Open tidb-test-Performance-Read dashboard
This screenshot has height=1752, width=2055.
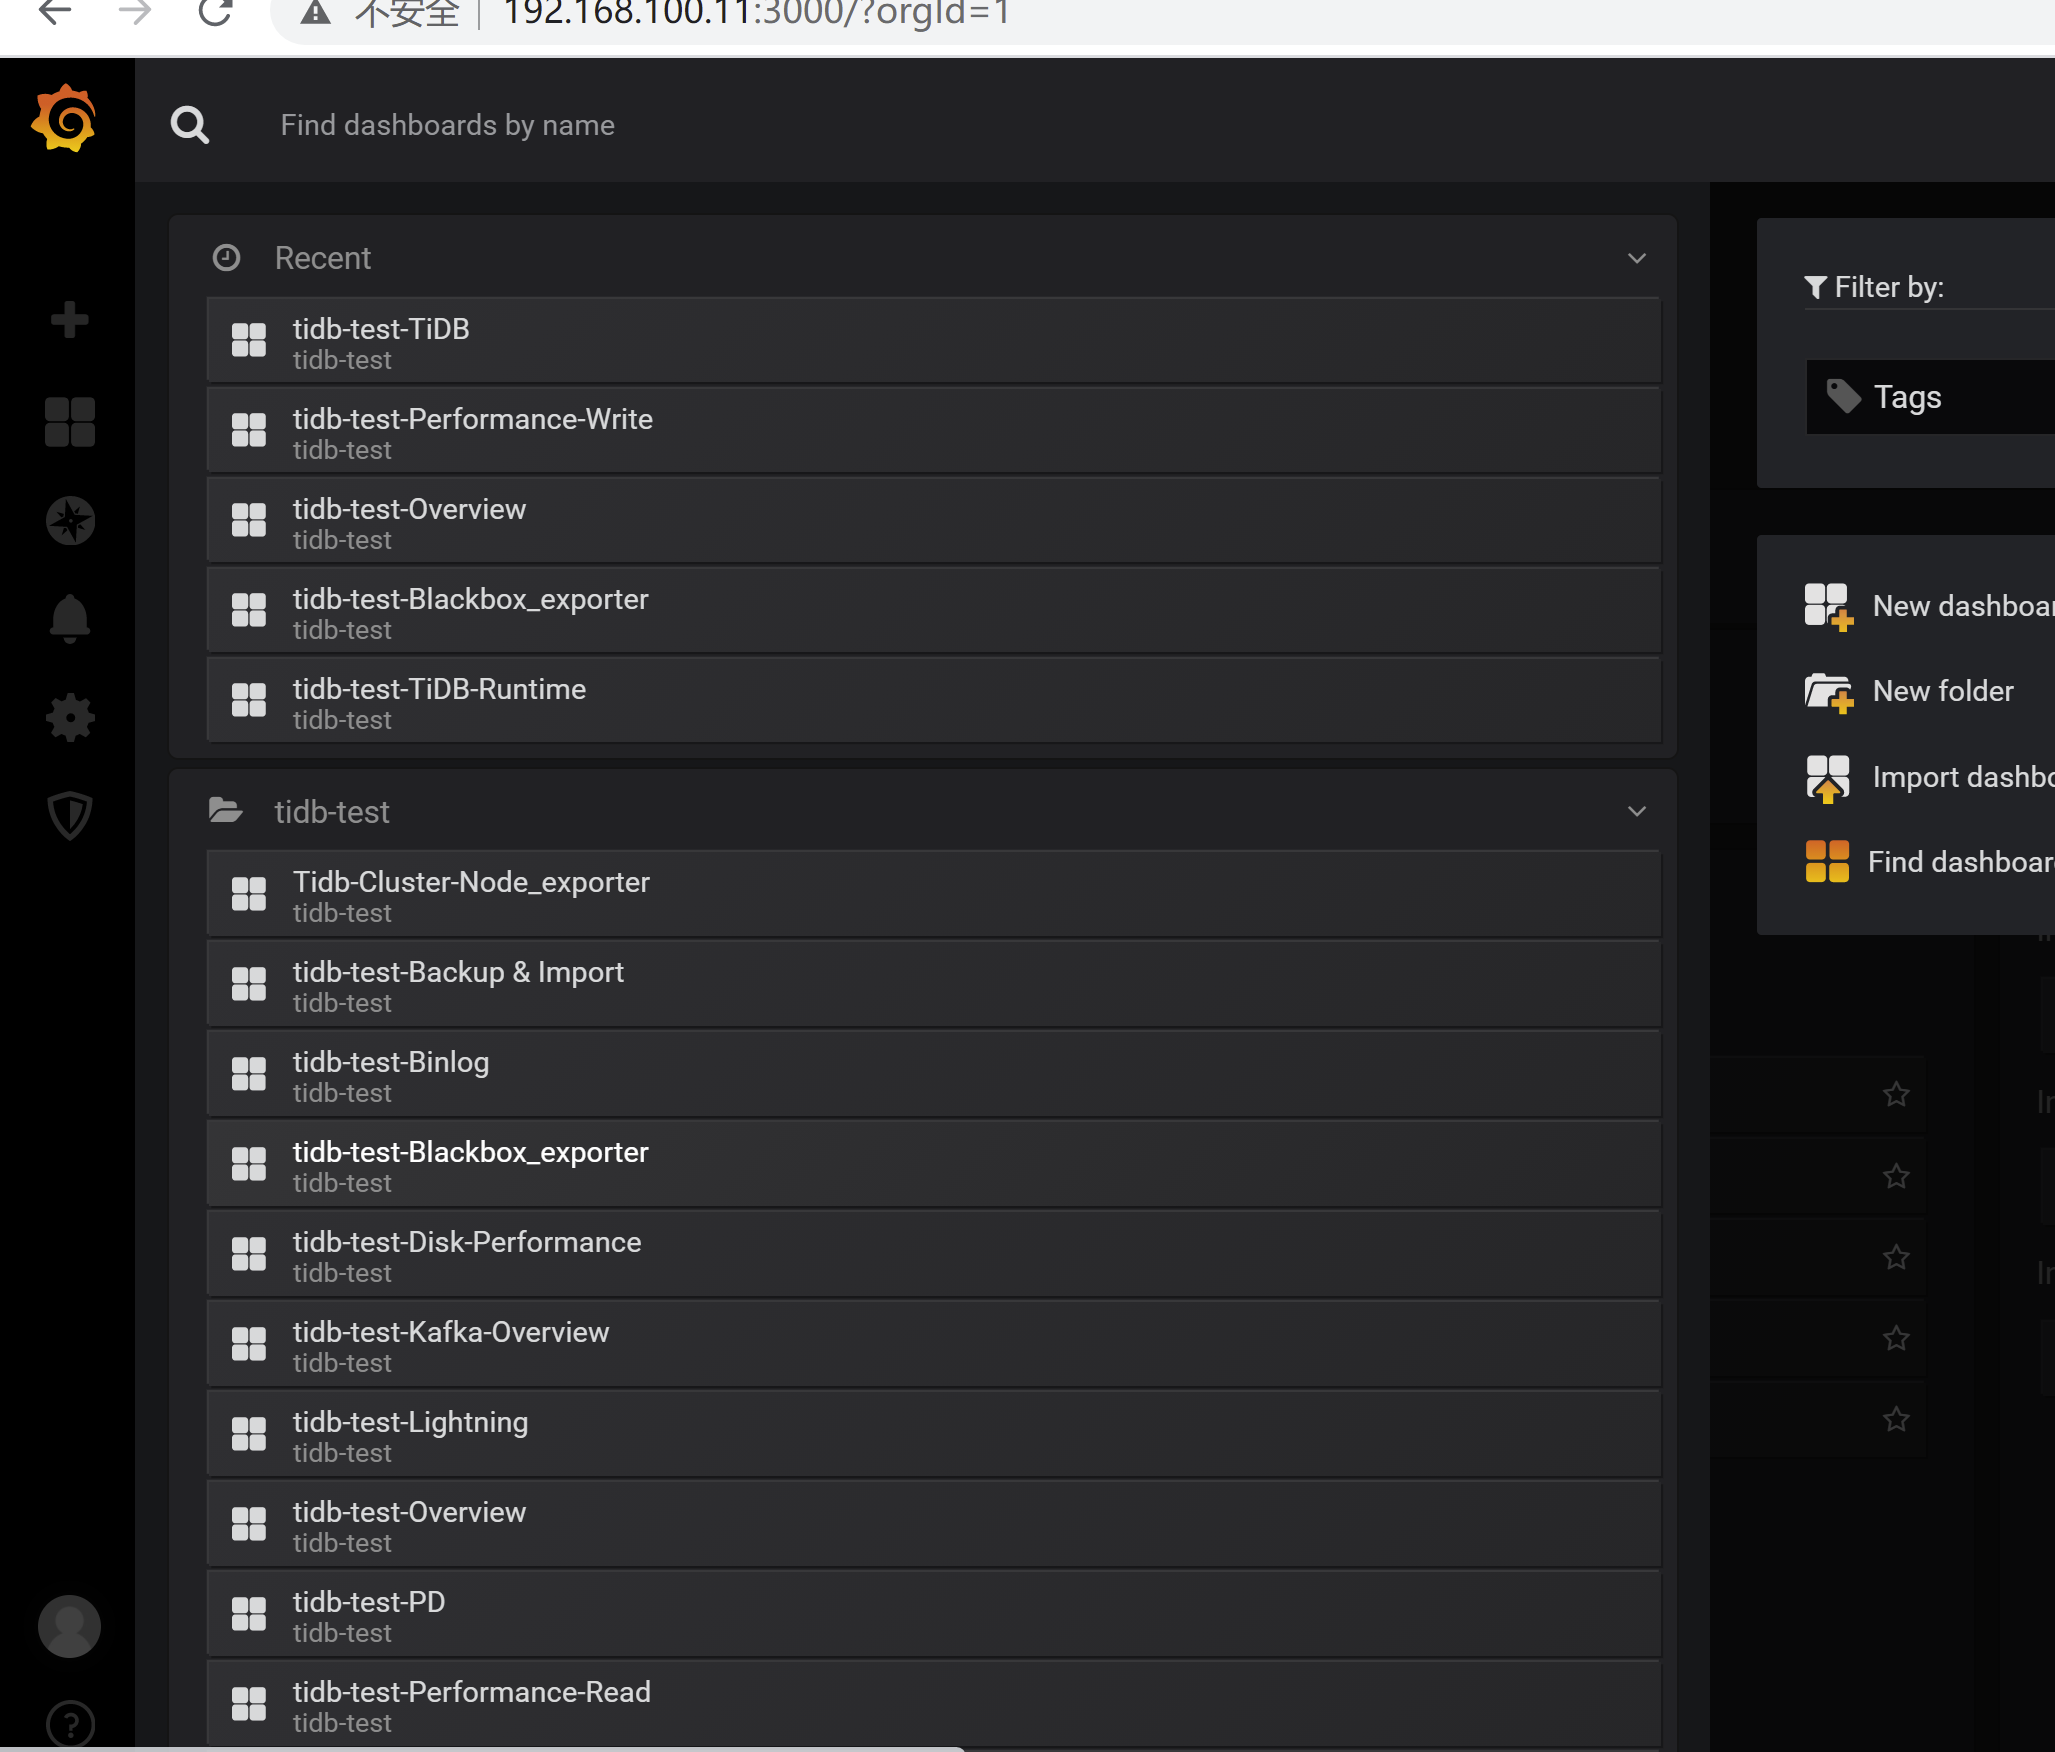[933, 1703]
